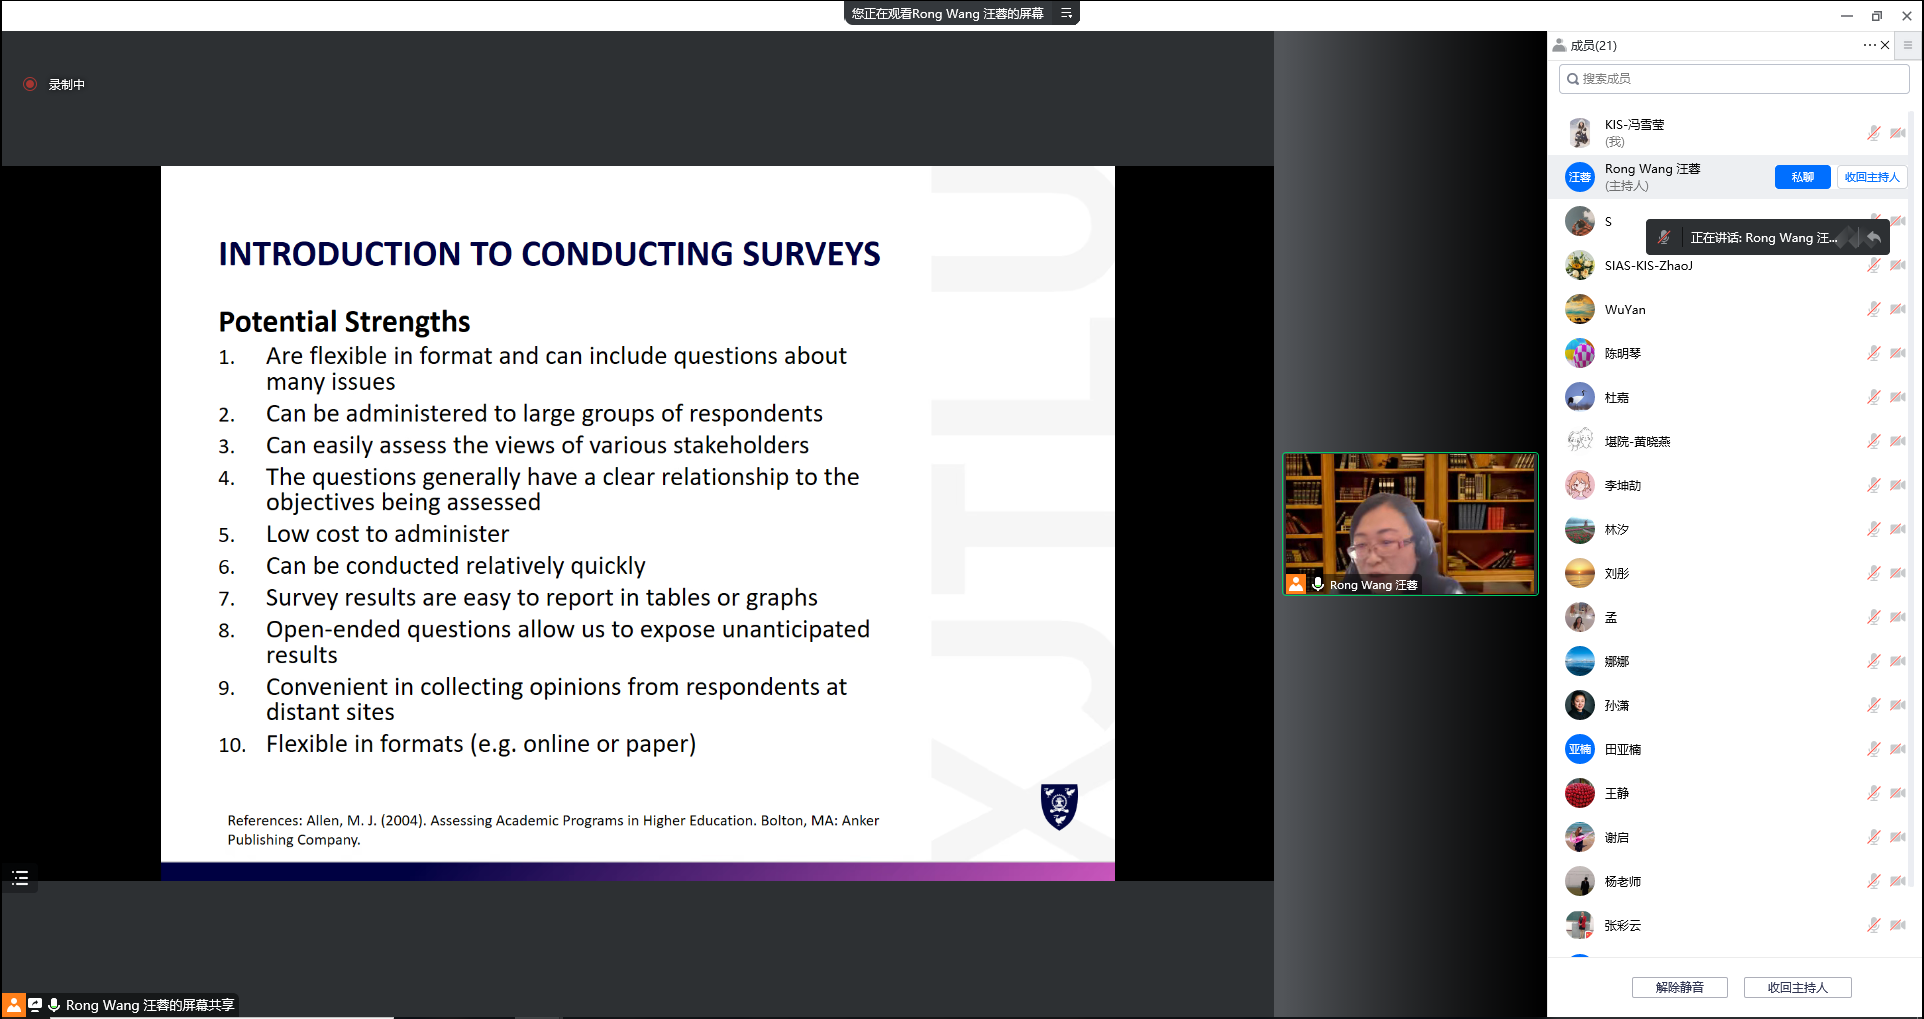
Task: Select WuYan's avatar
Action: point(1580,309)
